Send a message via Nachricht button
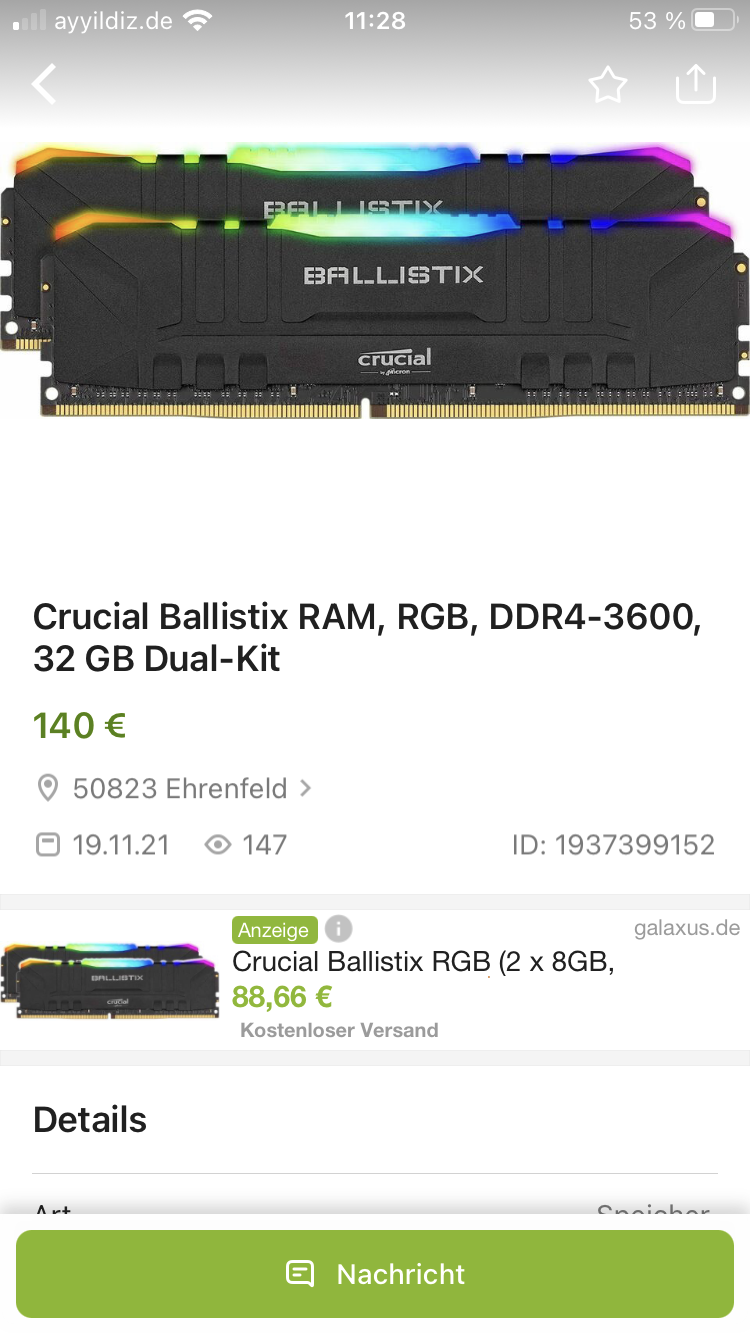The width and height of the screenshot is (750, 1334). pos(375,1274)
